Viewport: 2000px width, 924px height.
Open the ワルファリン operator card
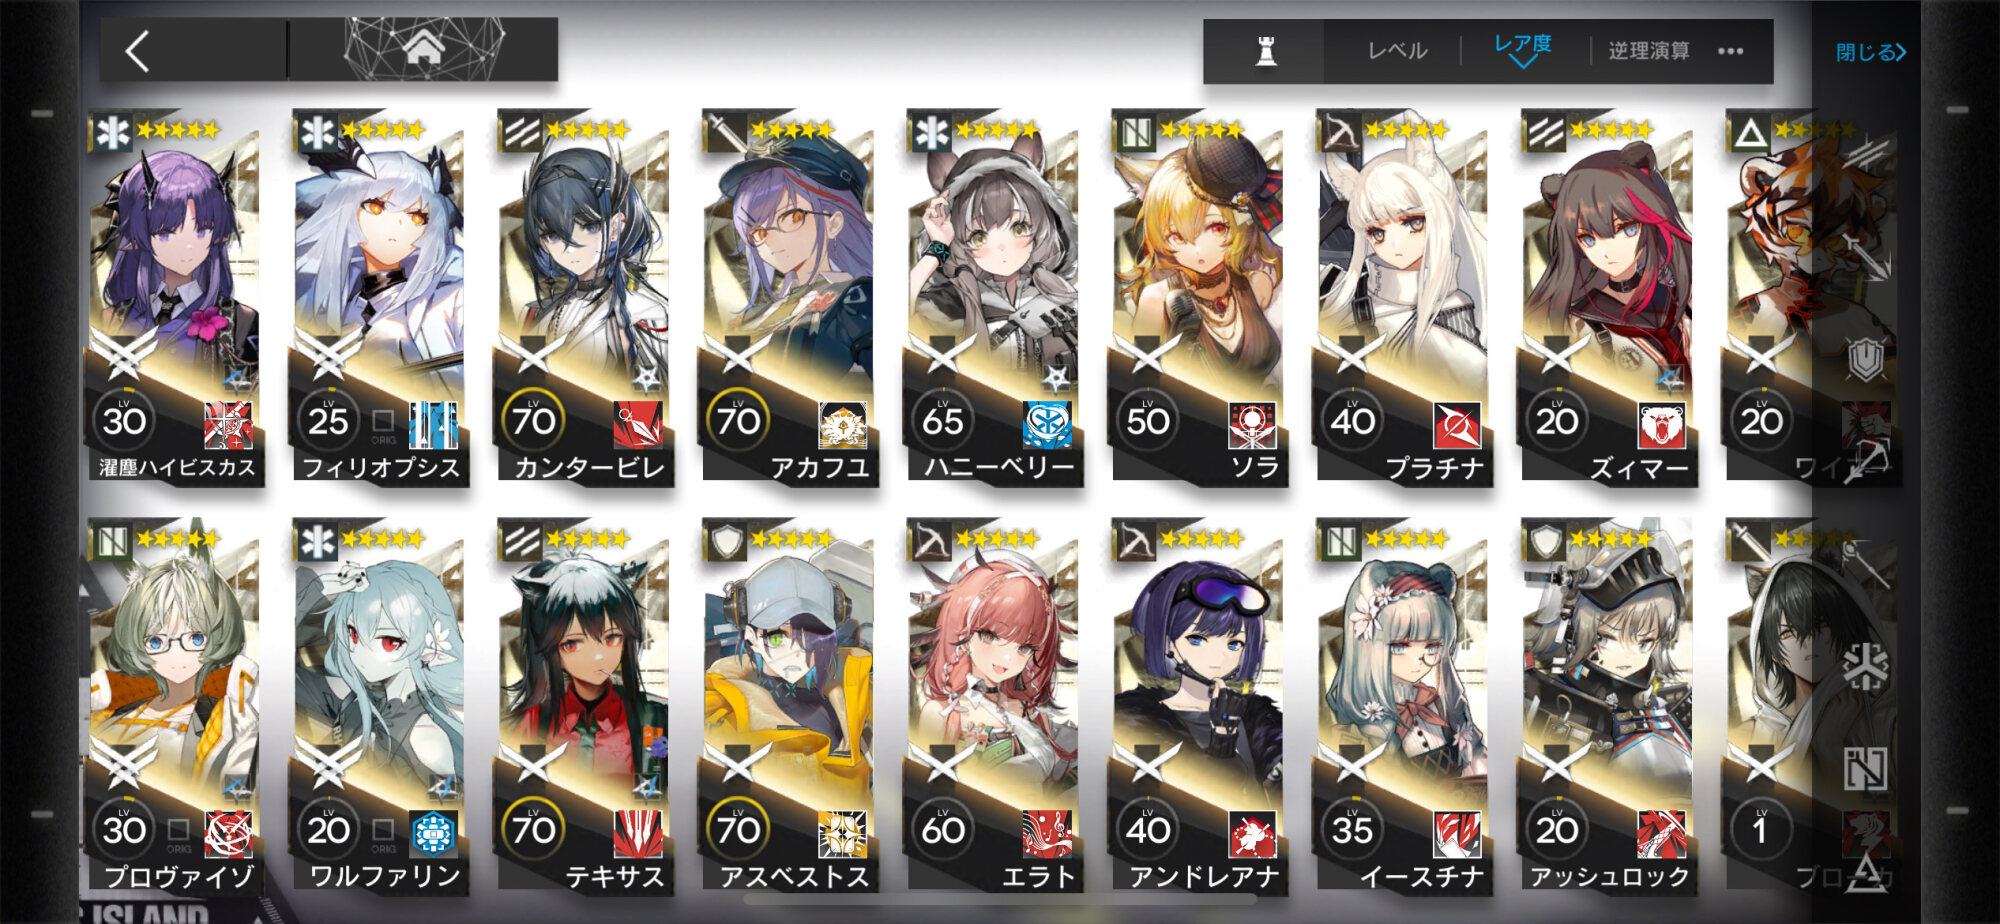point(380,705)
